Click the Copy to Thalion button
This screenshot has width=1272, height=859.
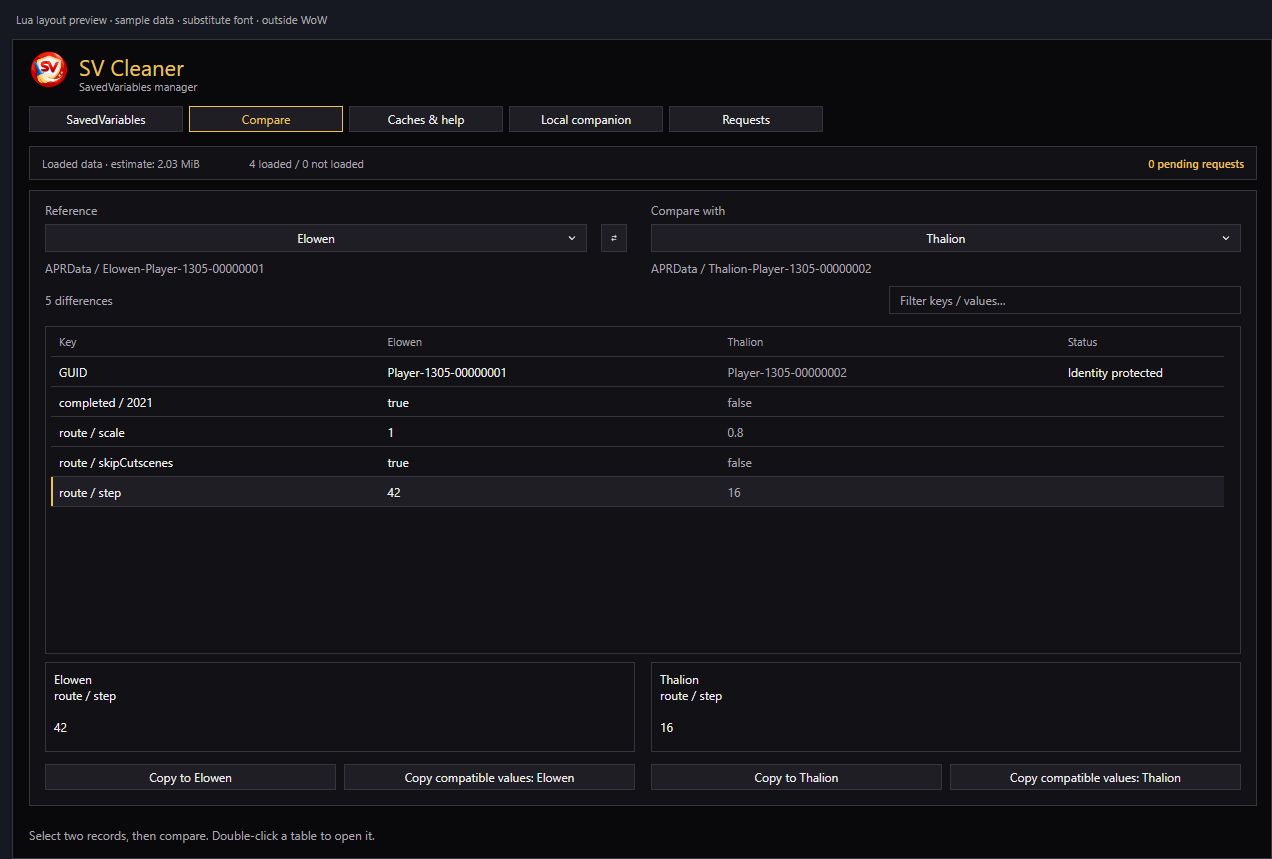[796, 777]
